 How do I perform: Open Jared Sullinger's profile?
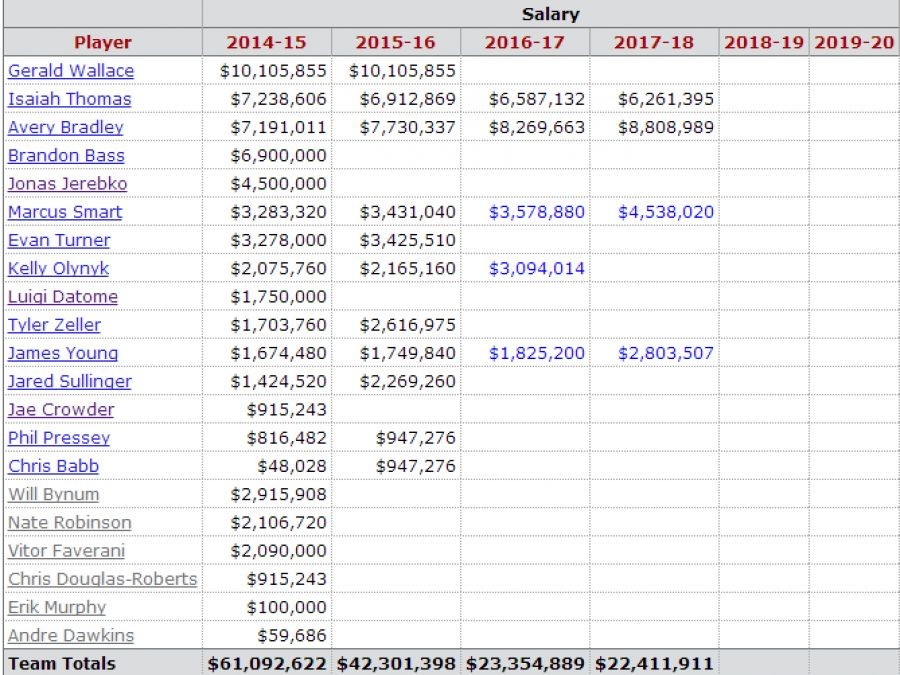[x=69, y=381]
